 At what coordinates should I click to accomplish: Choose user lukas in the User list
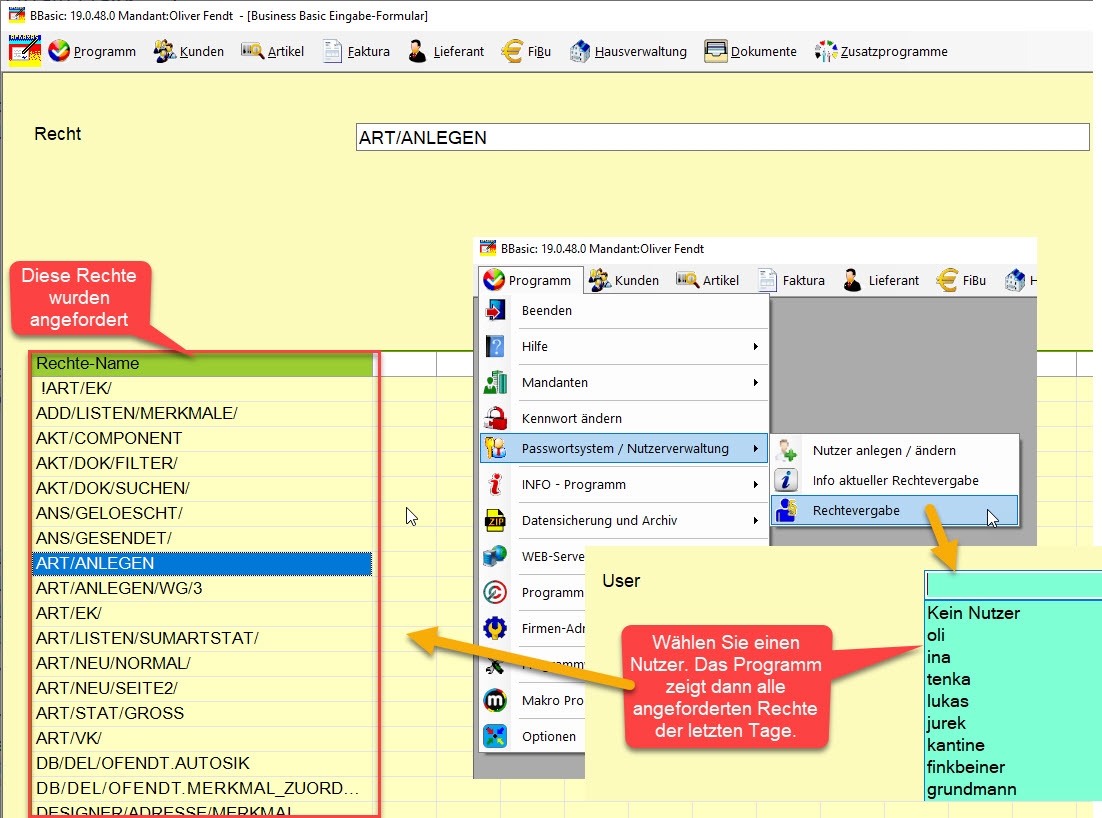click(1013, 701)
